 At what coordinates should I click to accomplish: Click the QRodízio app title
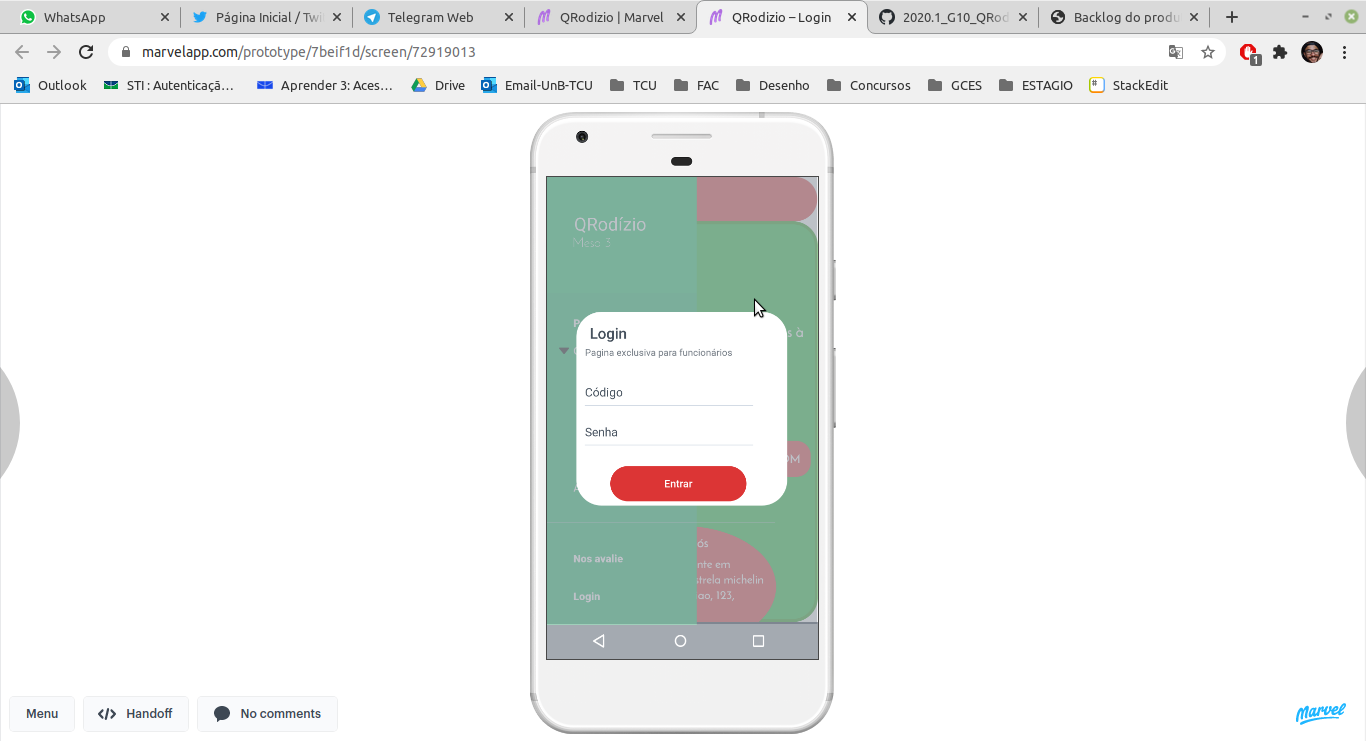610,225
